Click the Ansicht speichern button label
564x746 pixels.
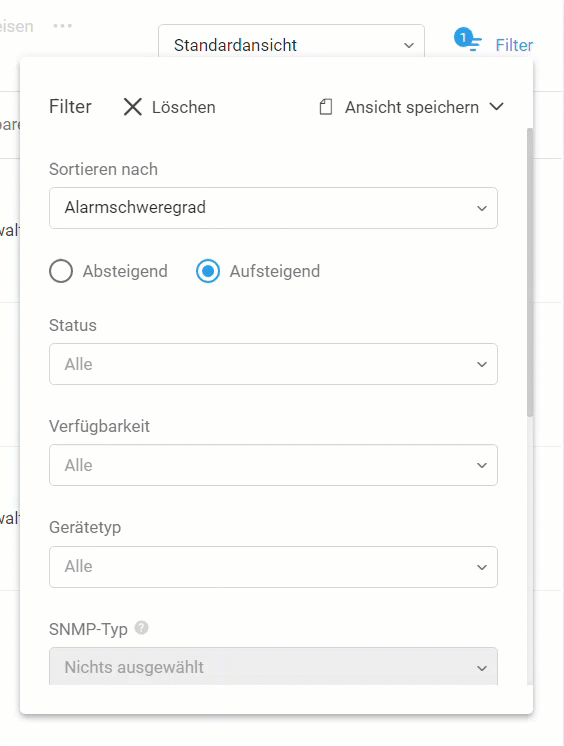click(412, 108)
